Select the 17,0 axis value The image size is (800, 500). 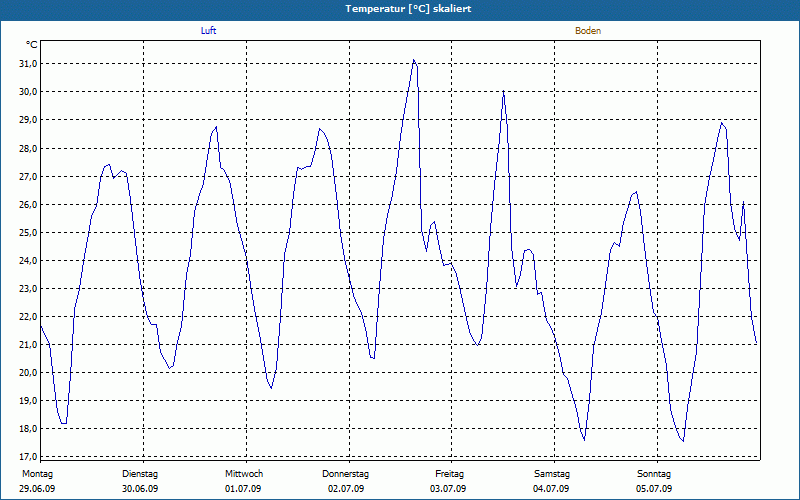coord(28,457)
